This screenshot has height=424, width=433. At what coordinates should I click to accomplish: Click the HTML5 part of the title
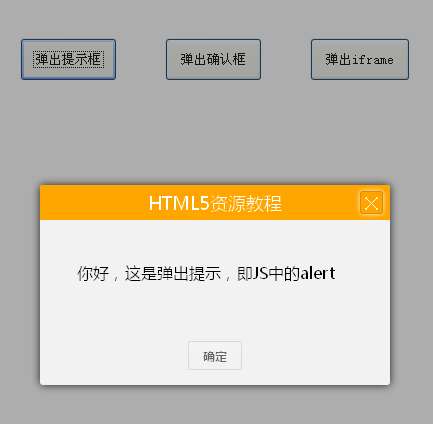tap(179, 203)
